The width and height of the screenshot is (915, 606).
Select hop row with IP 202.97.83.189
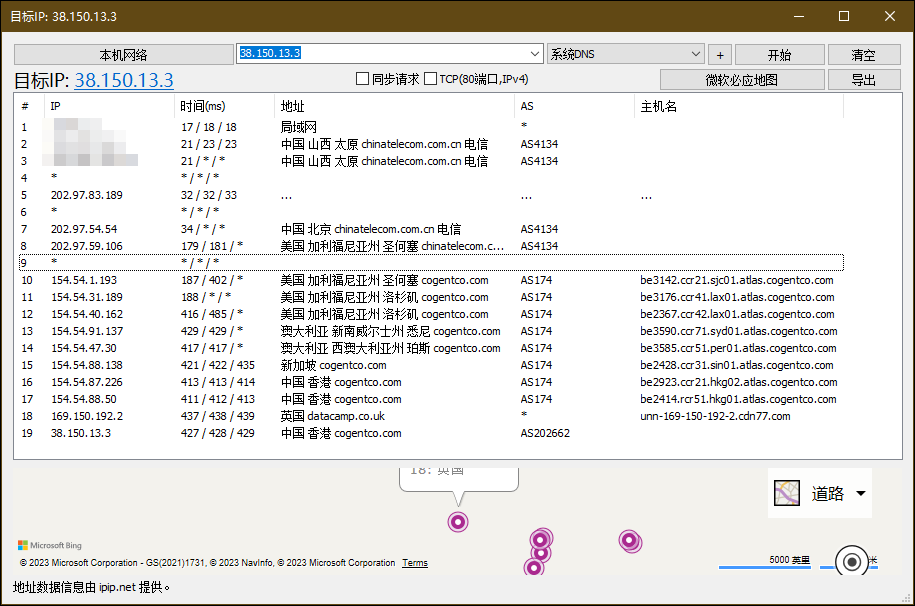(x=86, y=196)
